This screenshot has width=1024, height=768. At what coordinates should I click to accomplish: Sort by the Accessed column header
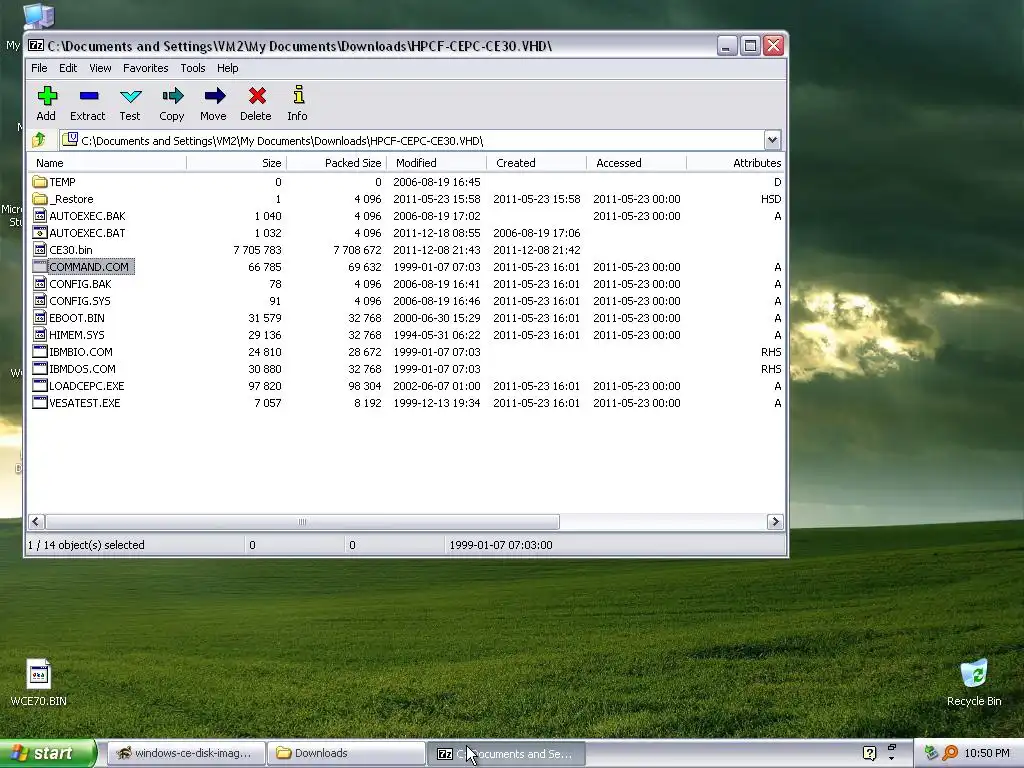pos(636,163)
